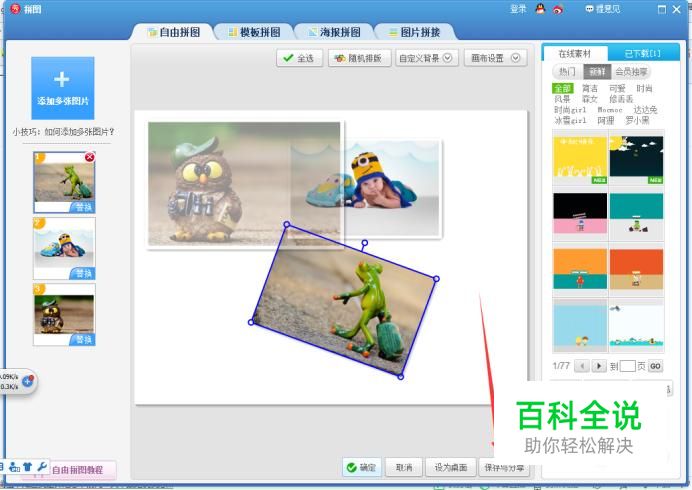This screenshot has height=490, width=692.
Task: Switch to the 海报拼图 tab
Action: pyautogui.click(x=335, y=32)
